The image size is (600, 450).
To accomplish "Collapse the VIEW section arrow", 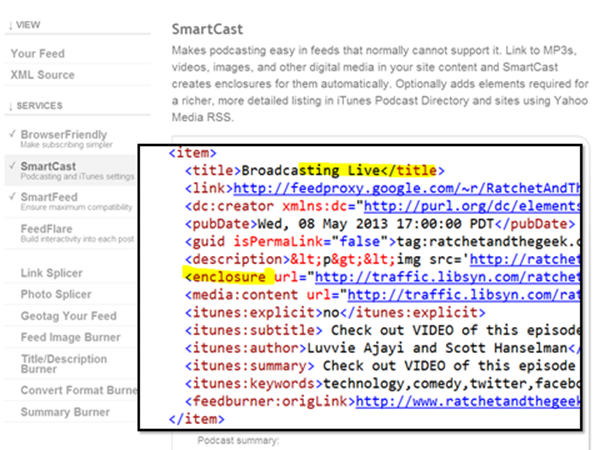I will click(11, 26).
